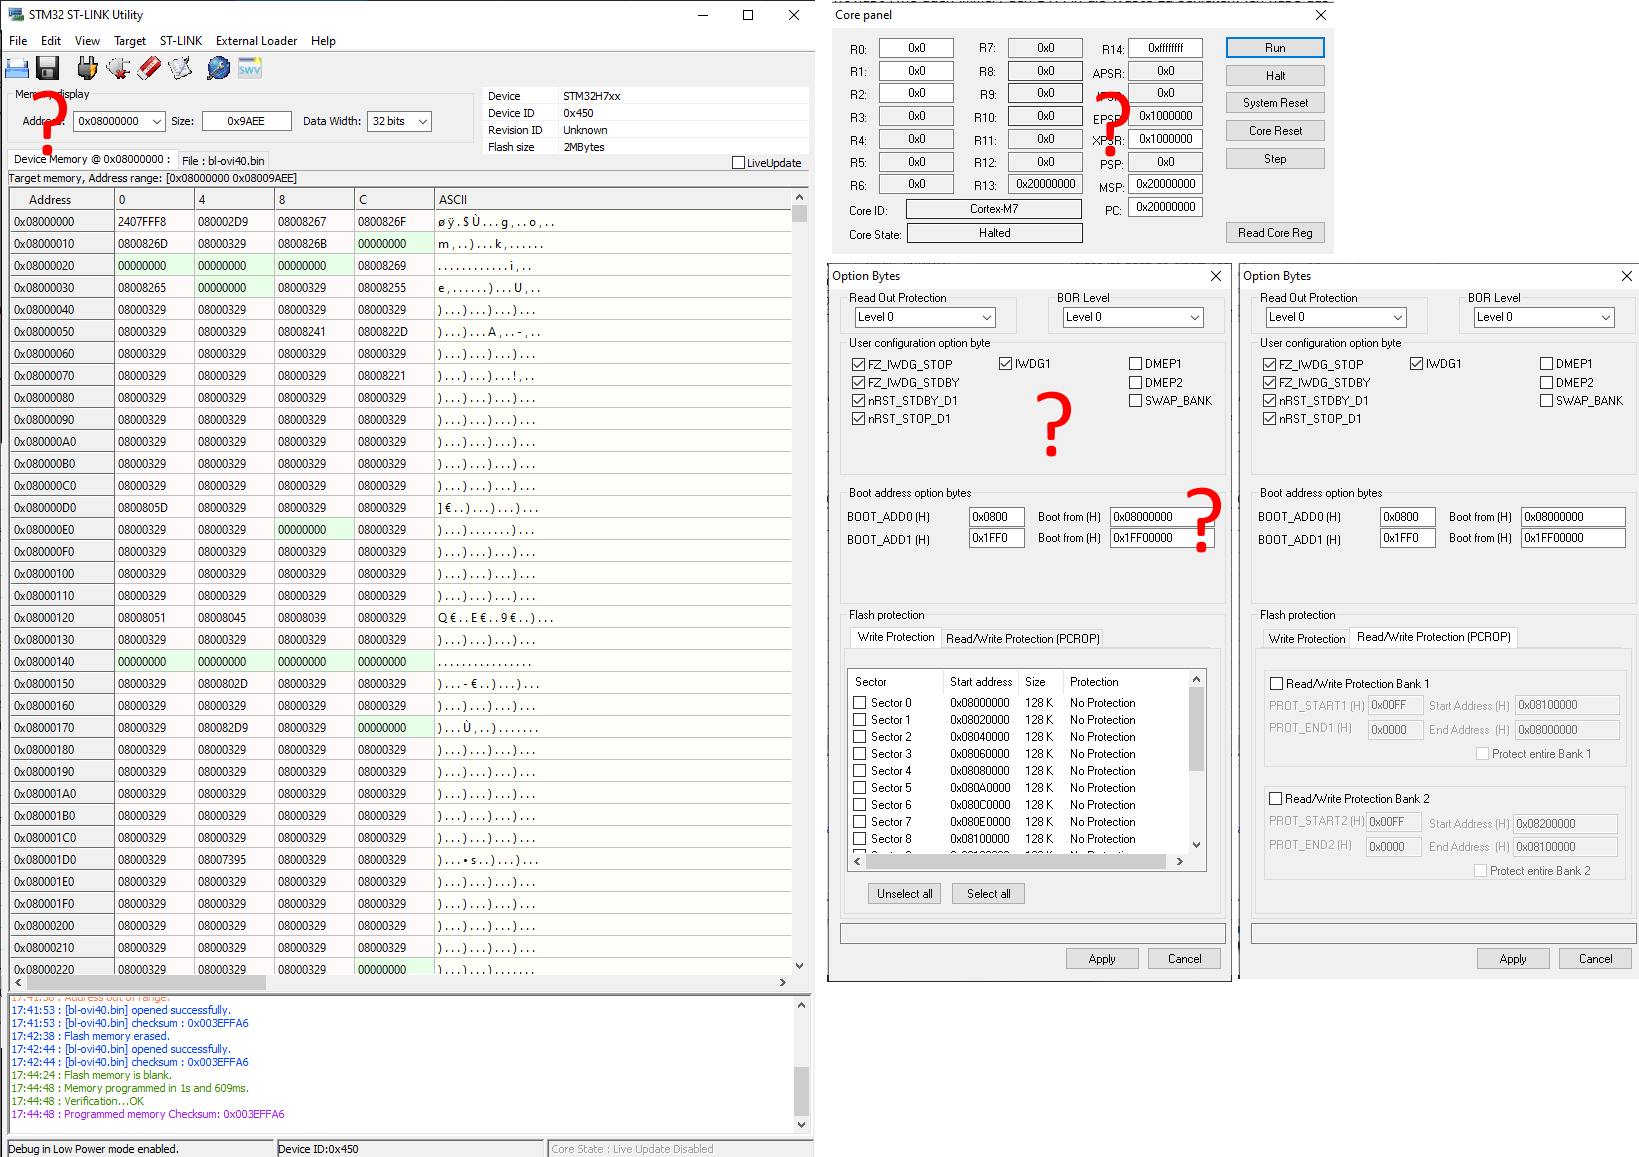1639x1157 pixels.
Task: Tick the Sector 0 write protection checkbox
Action: (x=859, y=703)
